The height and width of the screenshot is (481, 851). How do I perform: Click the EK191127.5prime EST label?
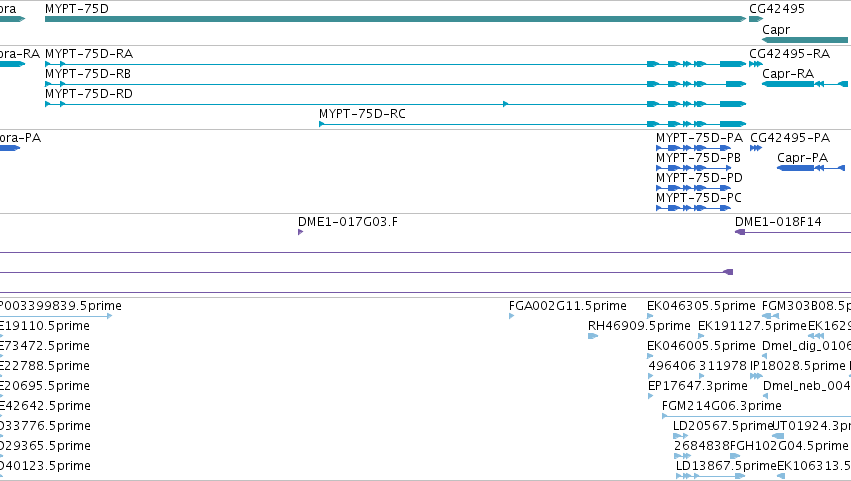[x=752, y=326]
